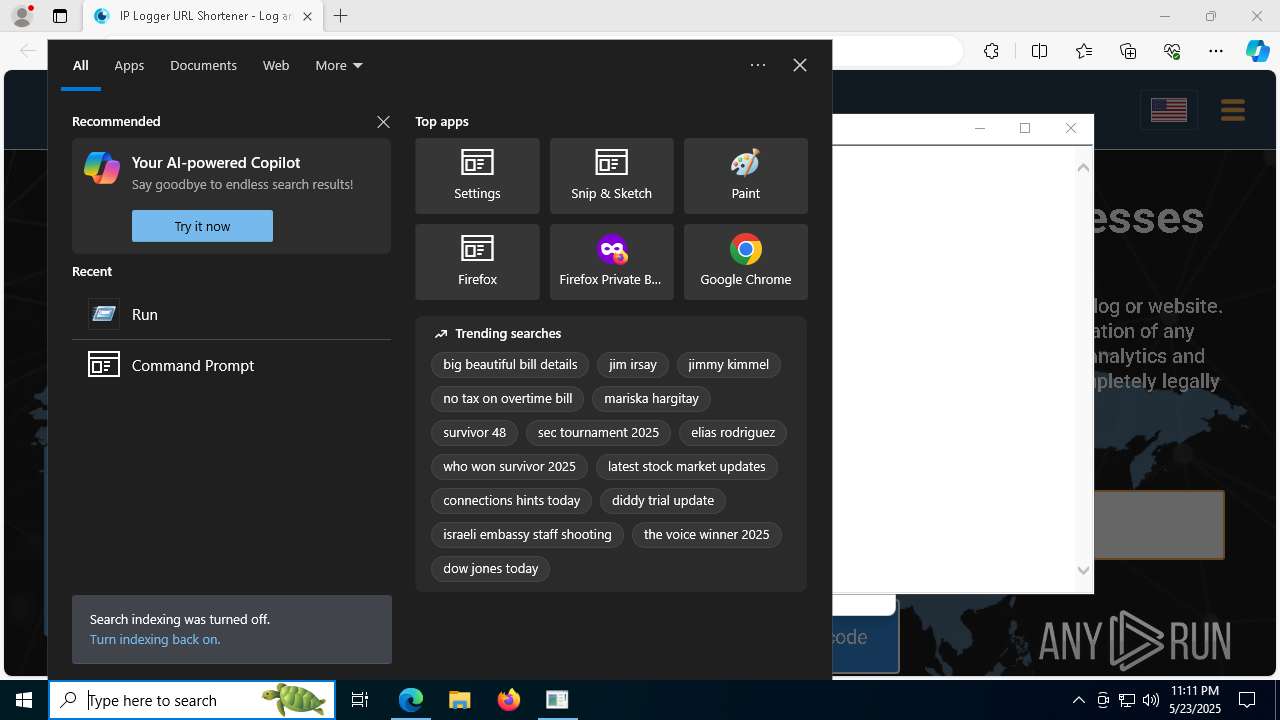Launch Snip & Sketch from Top apps
The image size is (1280, 720).
tap(611, 176)
